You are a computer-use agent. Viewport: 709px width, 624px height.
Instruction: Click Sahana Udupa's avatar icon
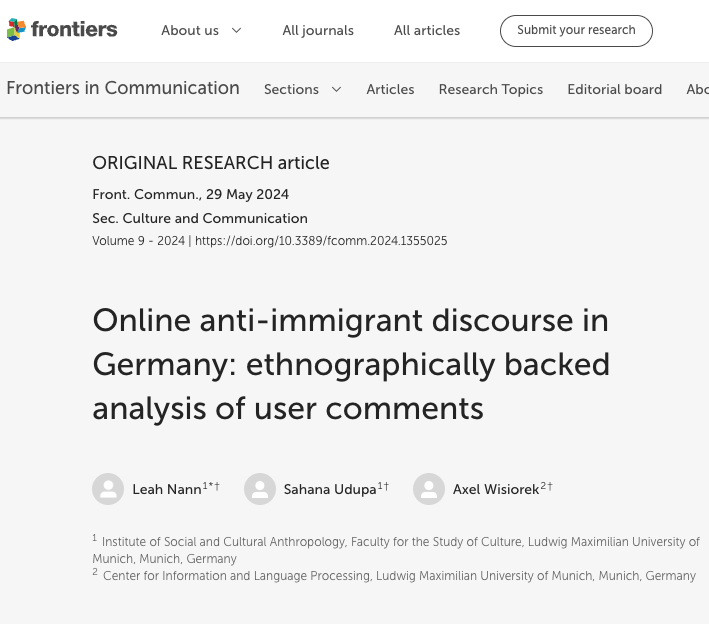[x=260, y=489]
